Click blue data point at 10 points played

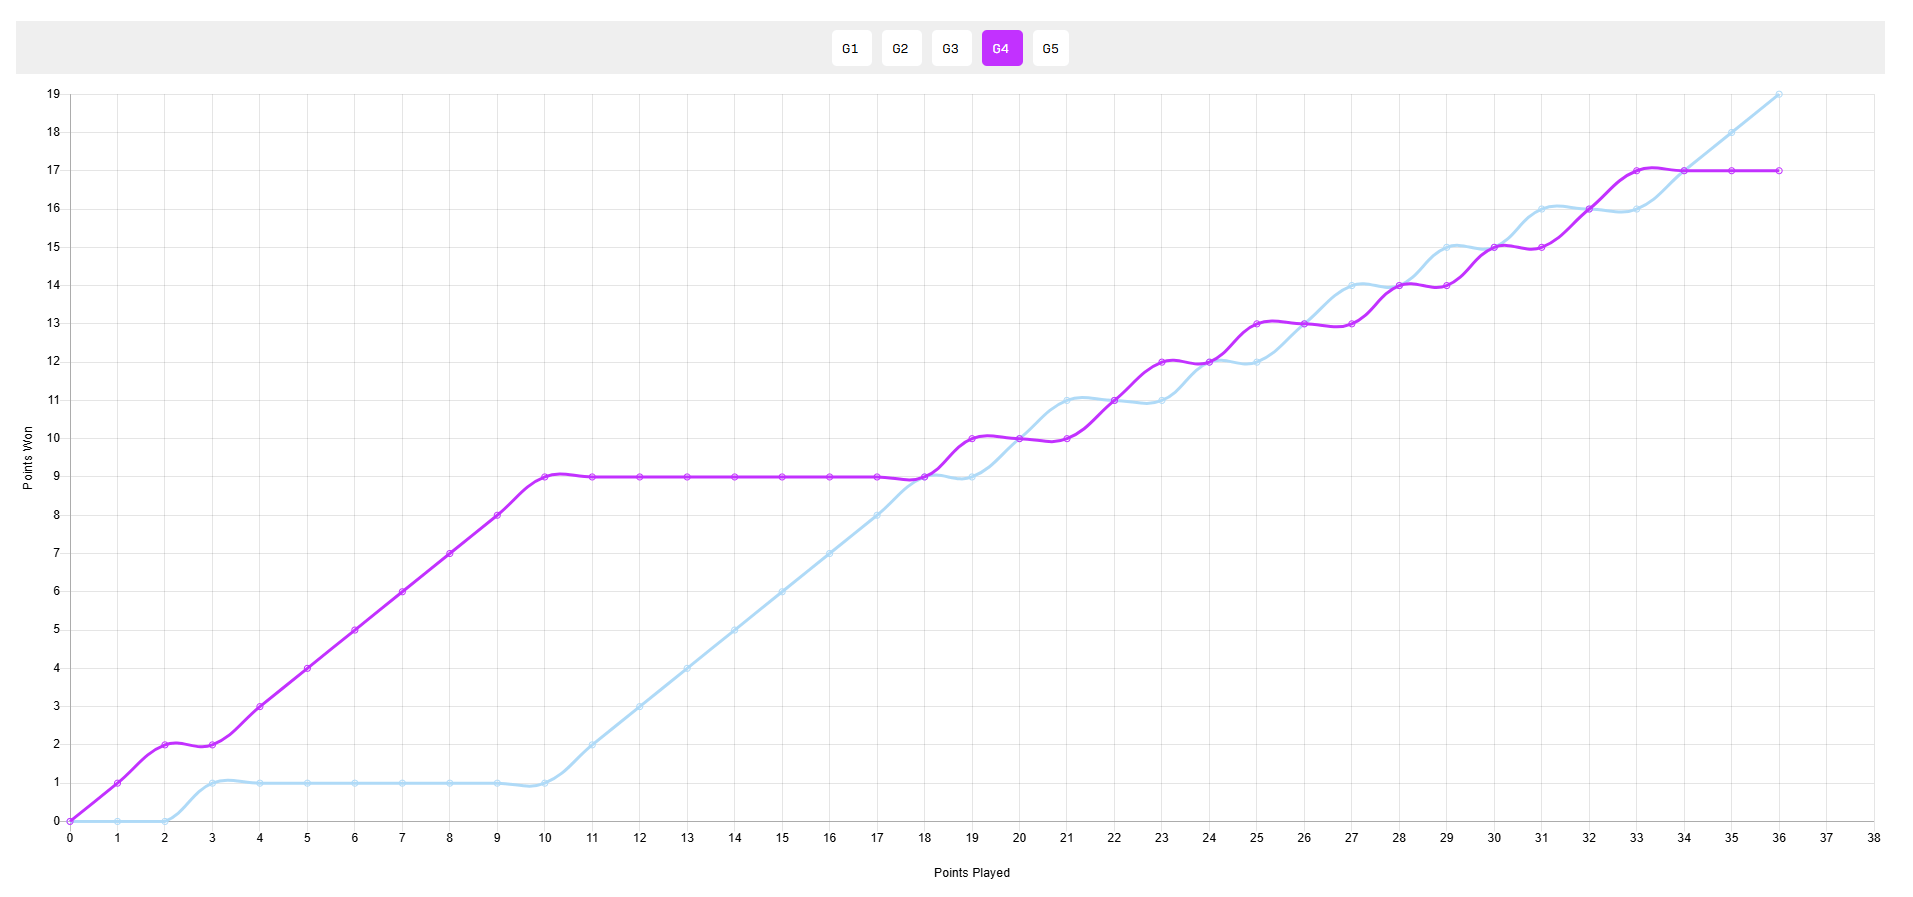(545, 783)
